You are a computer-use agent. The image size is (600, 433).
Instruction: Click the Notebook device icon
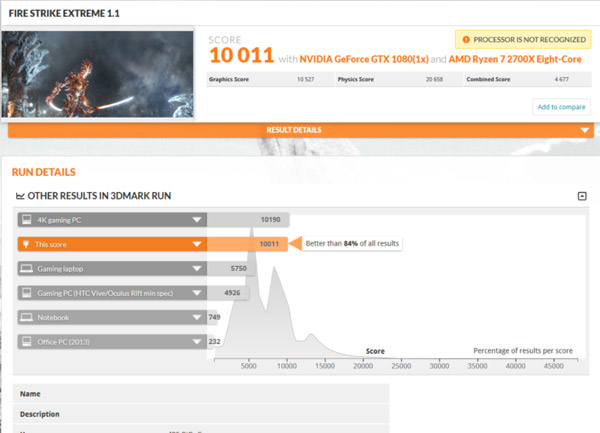tap(25, 317)
